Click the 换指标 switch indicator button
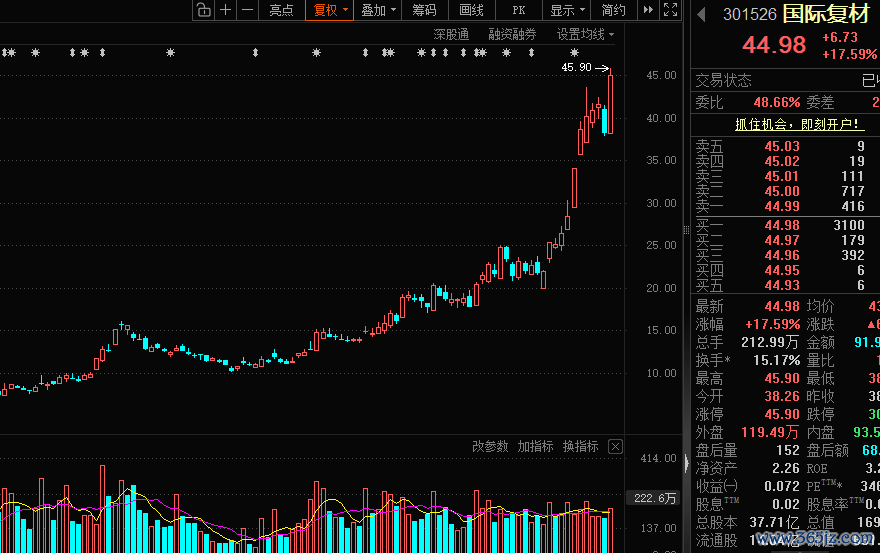 [580, 446]
